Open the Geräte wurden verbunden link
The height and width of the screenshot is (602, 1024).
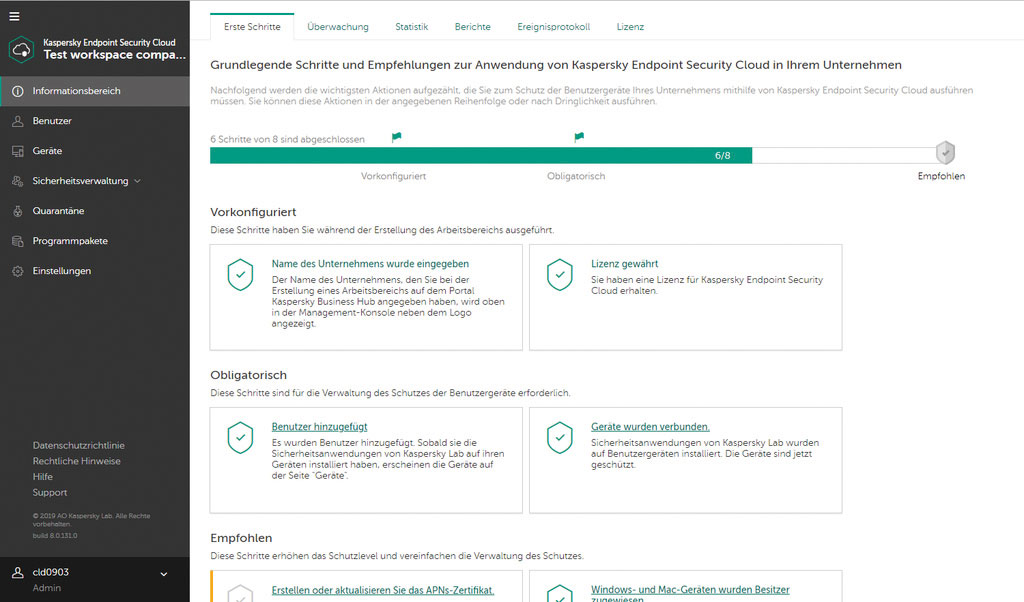tap(650, 427)
